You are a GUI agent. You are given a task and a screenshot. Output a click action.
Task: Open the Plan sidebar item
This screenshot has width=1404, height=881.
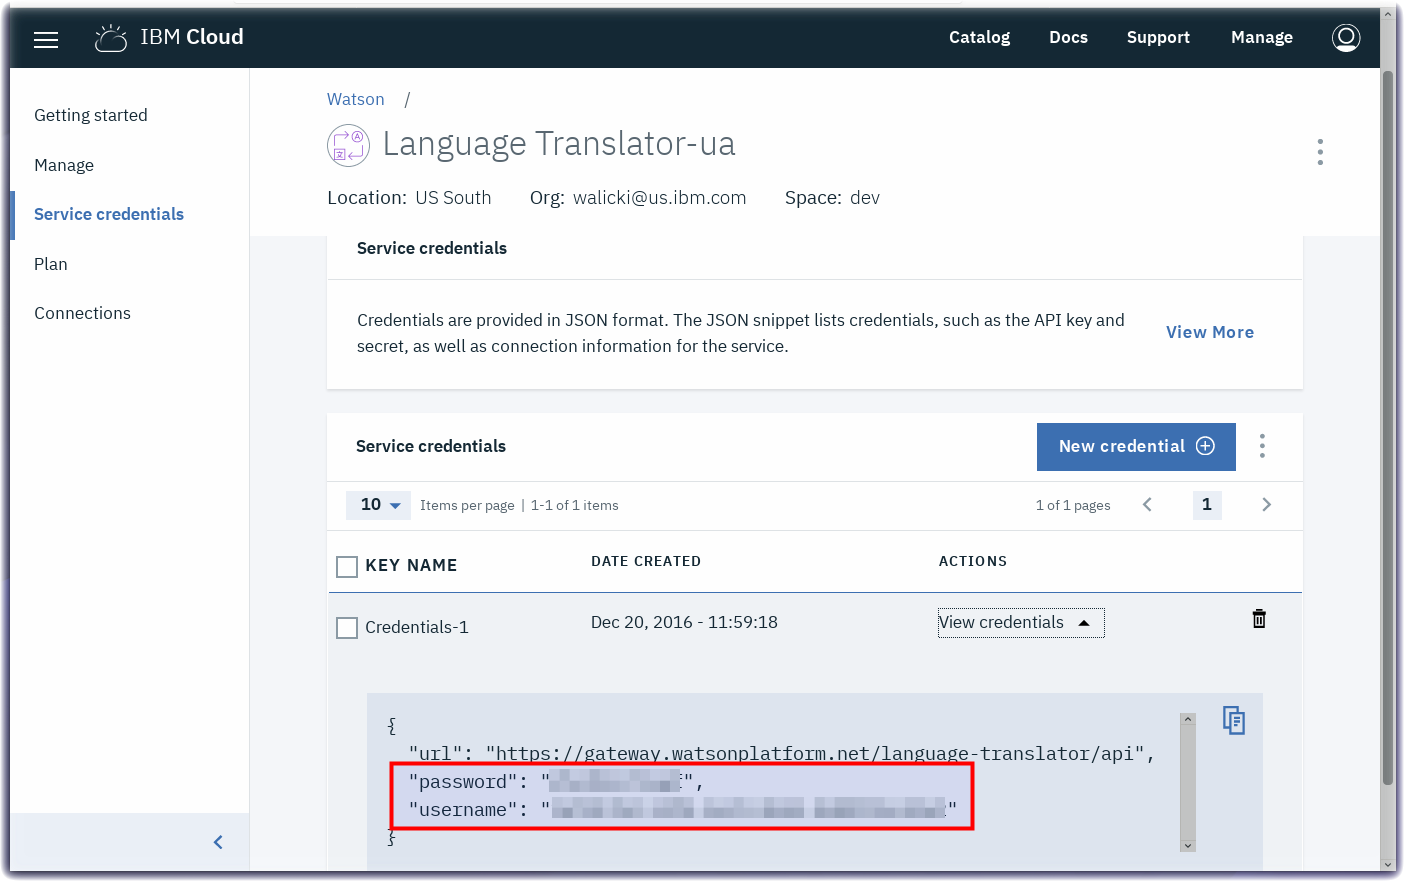pos(51,264)
